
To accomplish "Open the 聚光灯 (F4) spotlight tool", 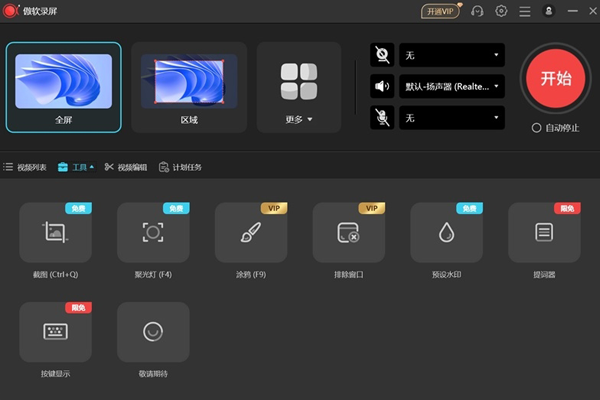I will (153, 232).
